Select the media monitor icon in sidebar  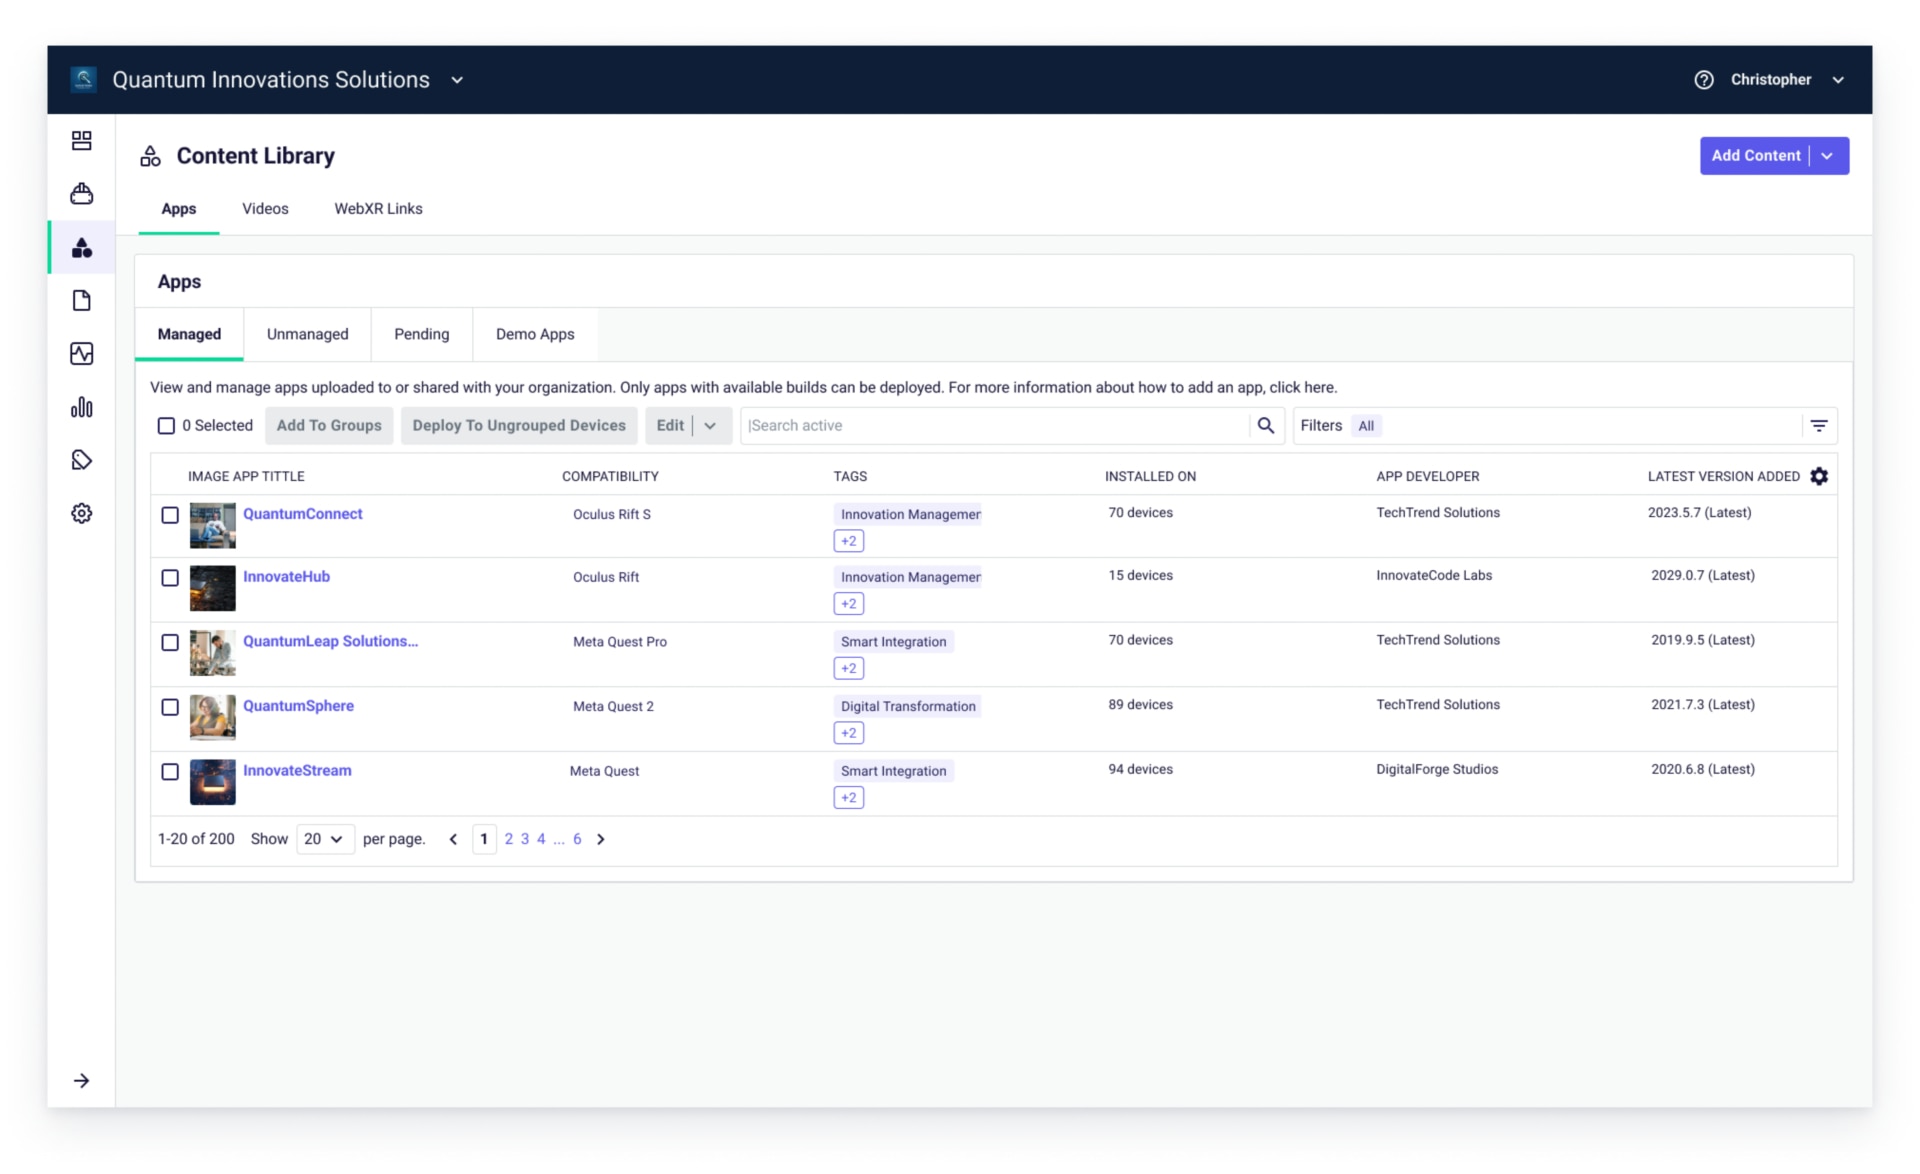point(81,354)
